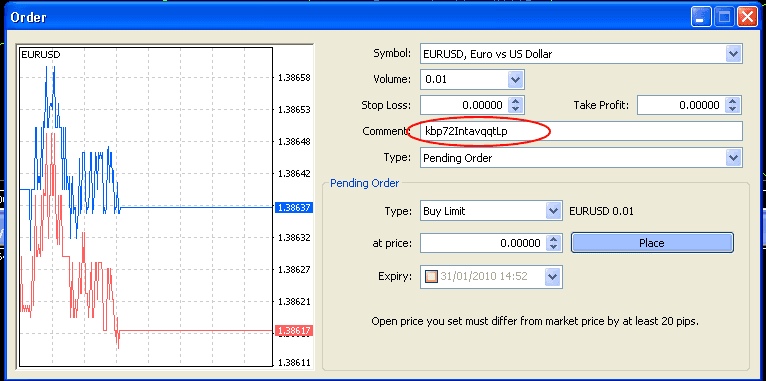Click the Order title bar text
Image resolution: width=766 pixels, height=381 pixels.
pos(28,17)
